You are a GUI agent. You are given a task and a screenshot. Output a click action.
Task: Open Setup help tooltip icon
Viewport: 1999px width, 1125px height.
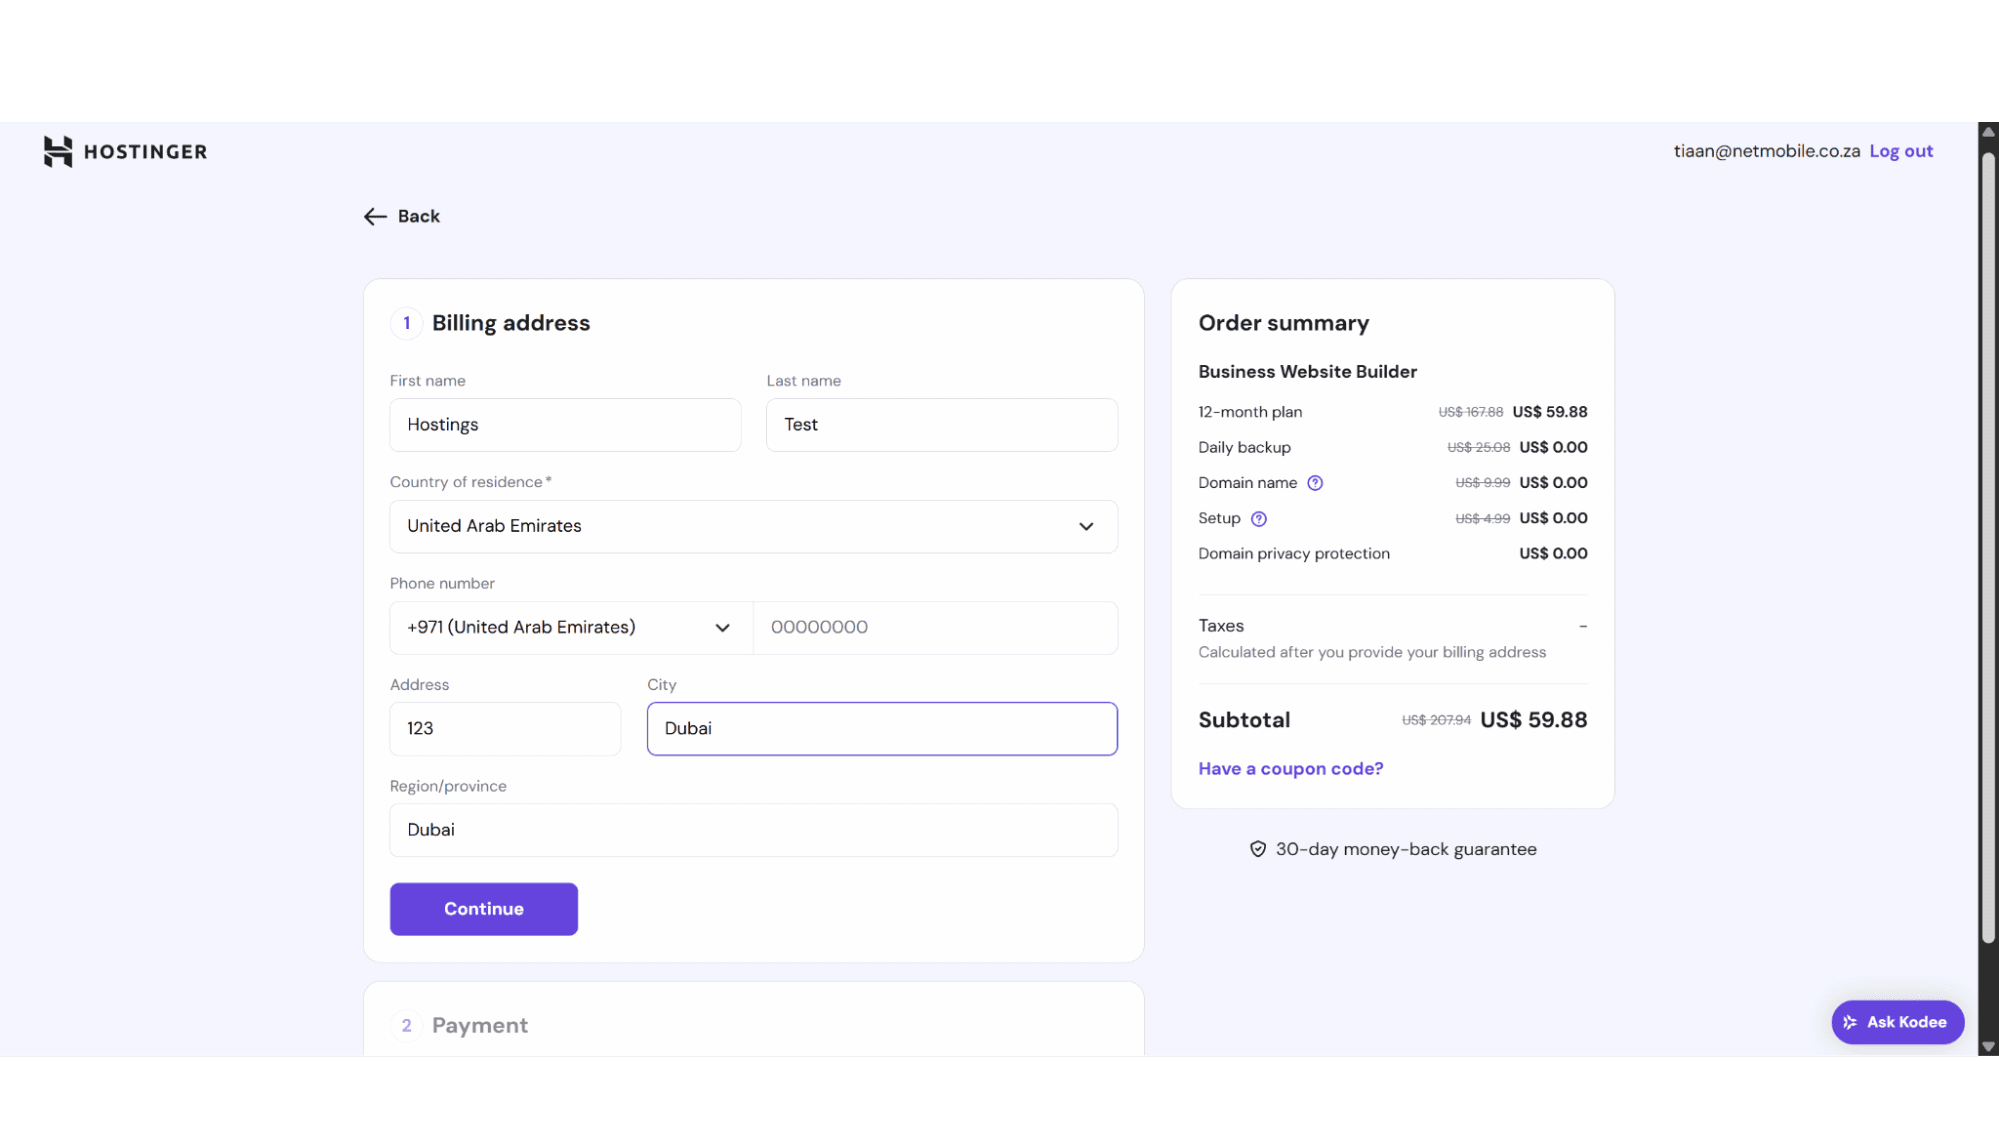pyautogui.click(x=1259, y=518)
